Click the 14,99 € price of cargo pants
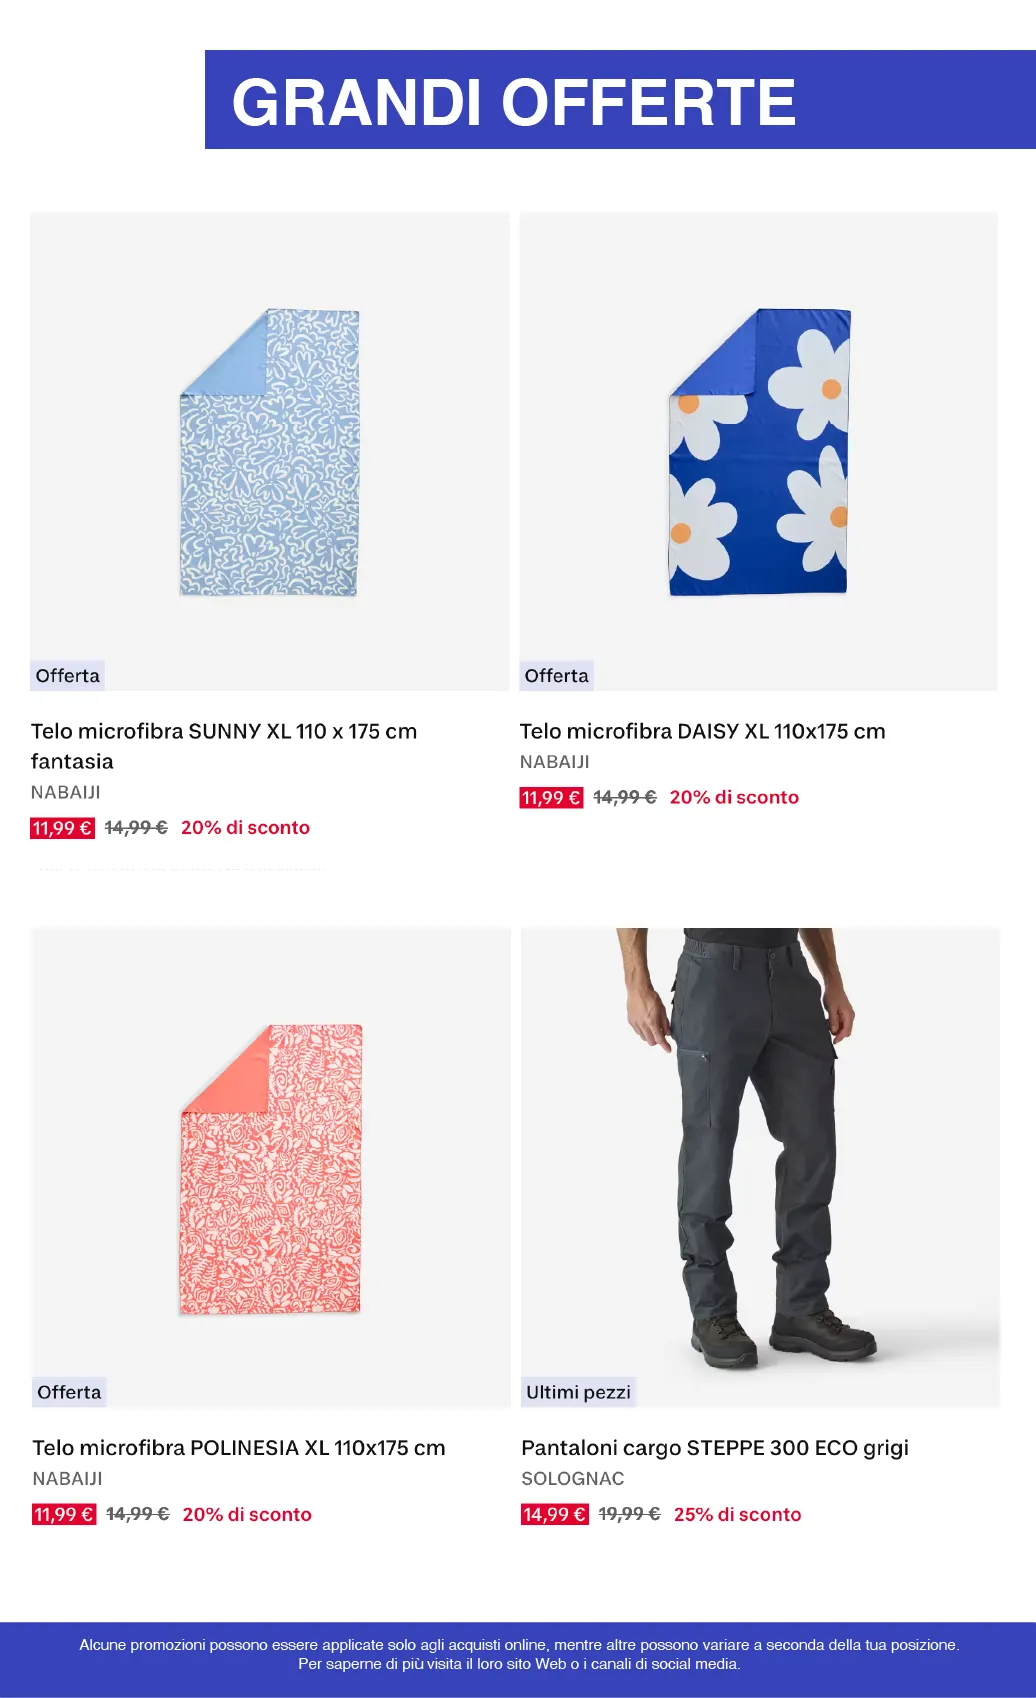 tap(554, 1514)
